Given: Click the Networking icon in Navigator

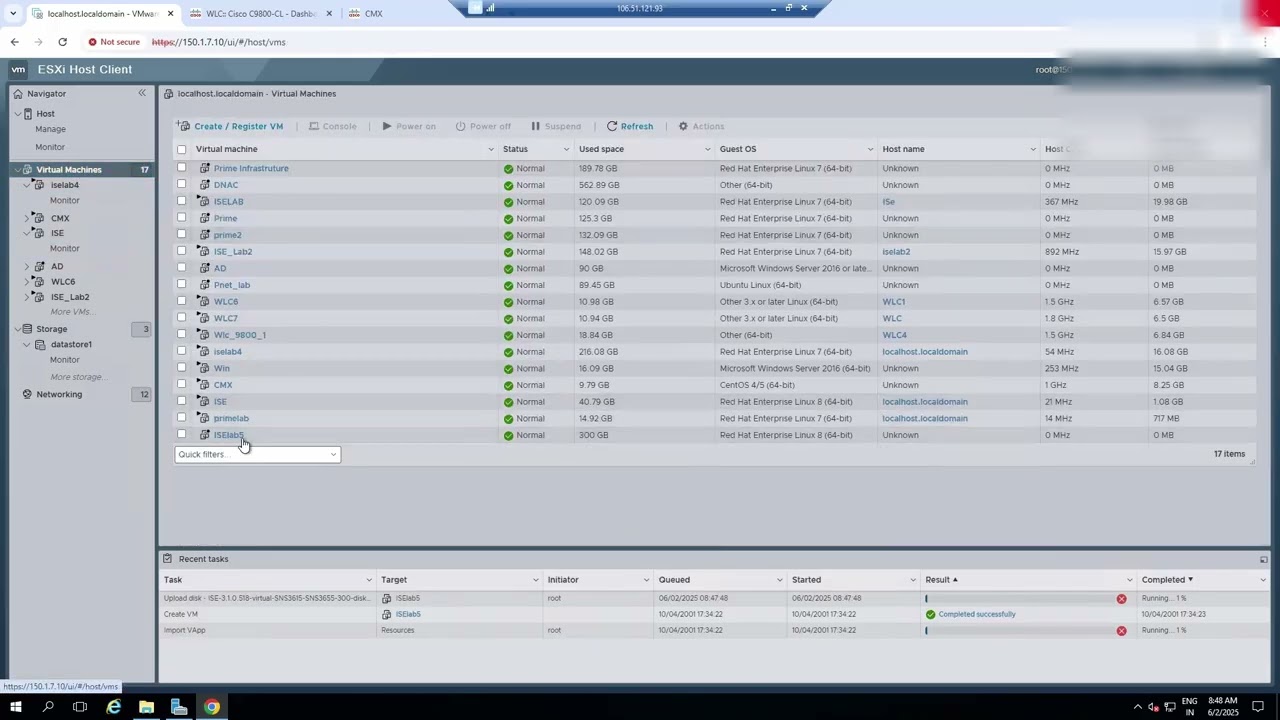Looking at the screenshot, I should [x=27, y=394].
